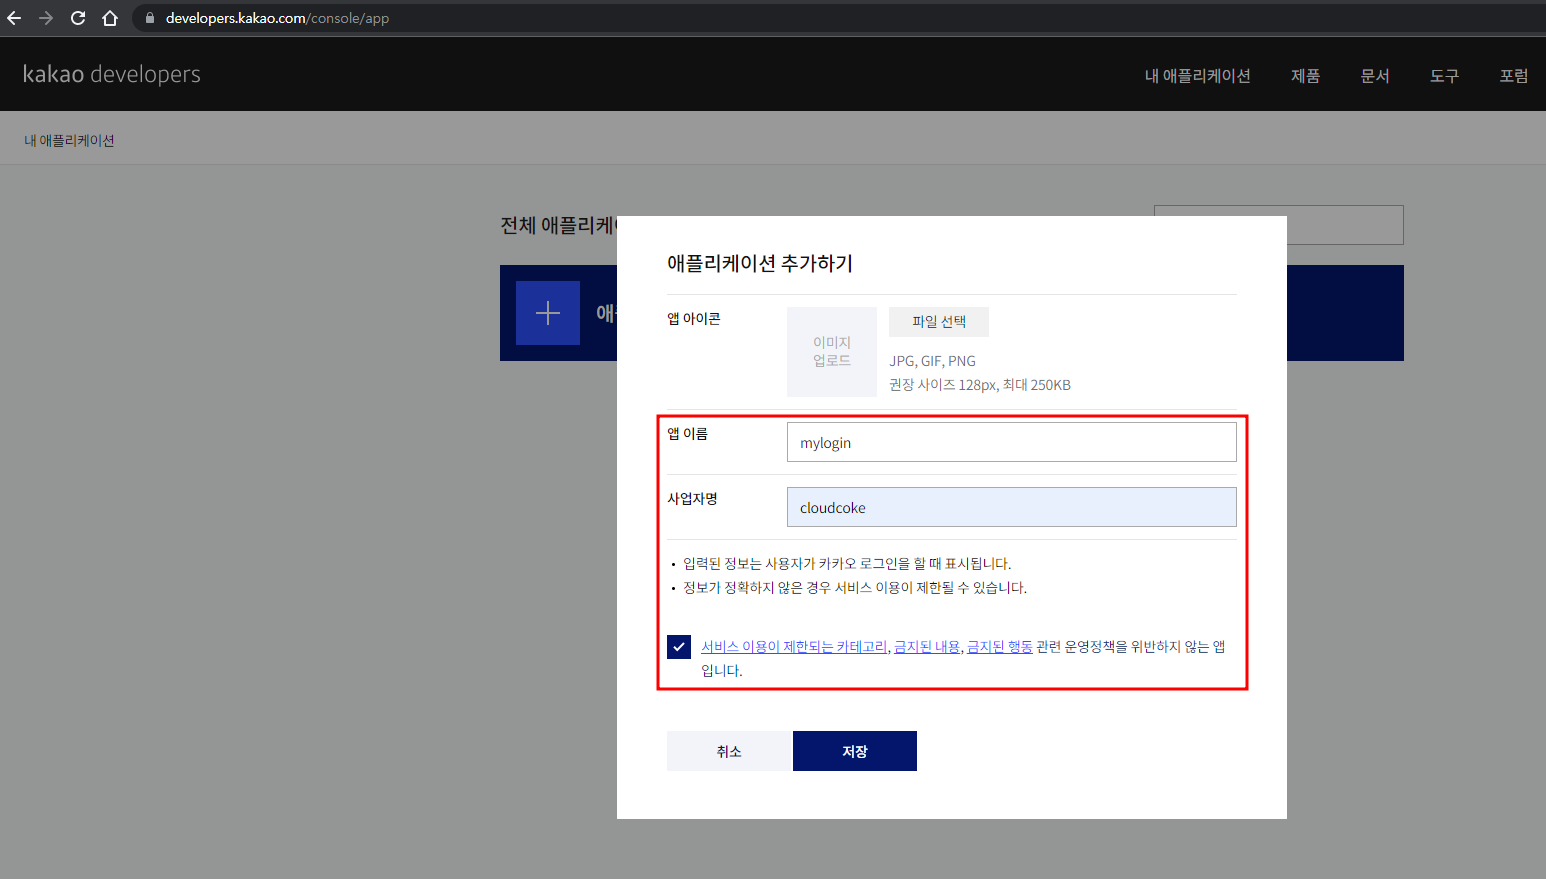The height and width of the screenshot is (879, 1546).
Task: Click the padlock icon in the address bar
Action: click(148, 17)
